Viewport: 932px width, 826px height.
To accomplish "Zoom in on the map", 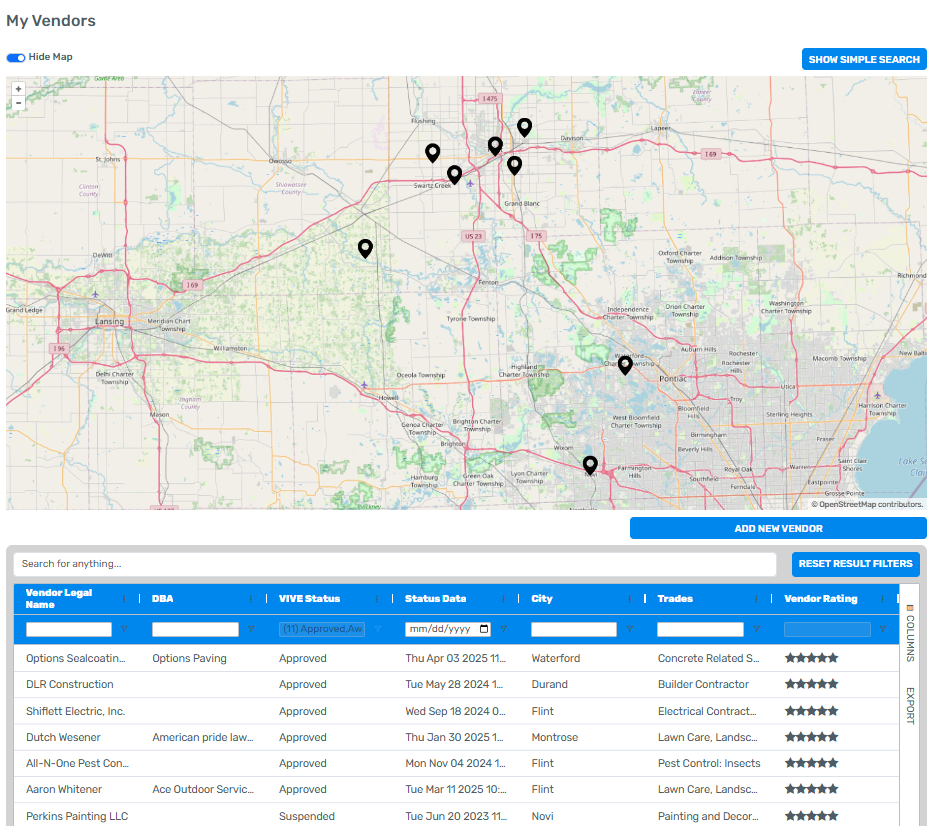I will point(18,89).
